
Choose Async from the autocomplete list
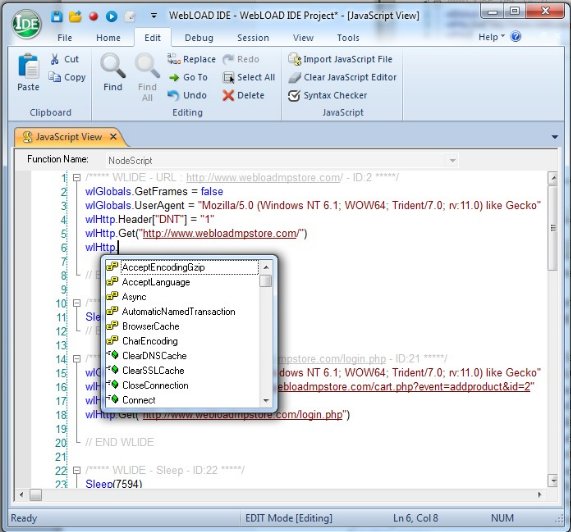tap(182, 297)
